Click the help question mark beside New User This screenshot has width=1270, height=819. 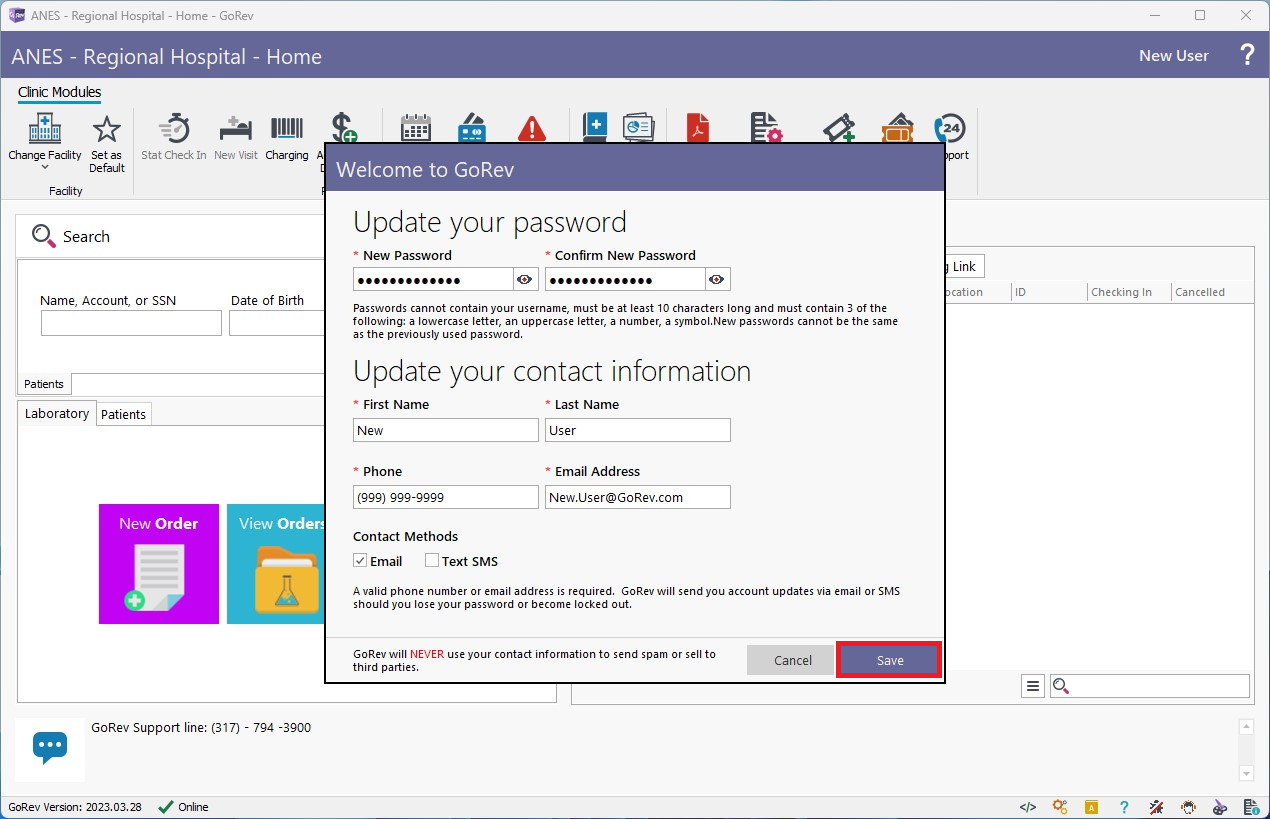[1247, 55]
